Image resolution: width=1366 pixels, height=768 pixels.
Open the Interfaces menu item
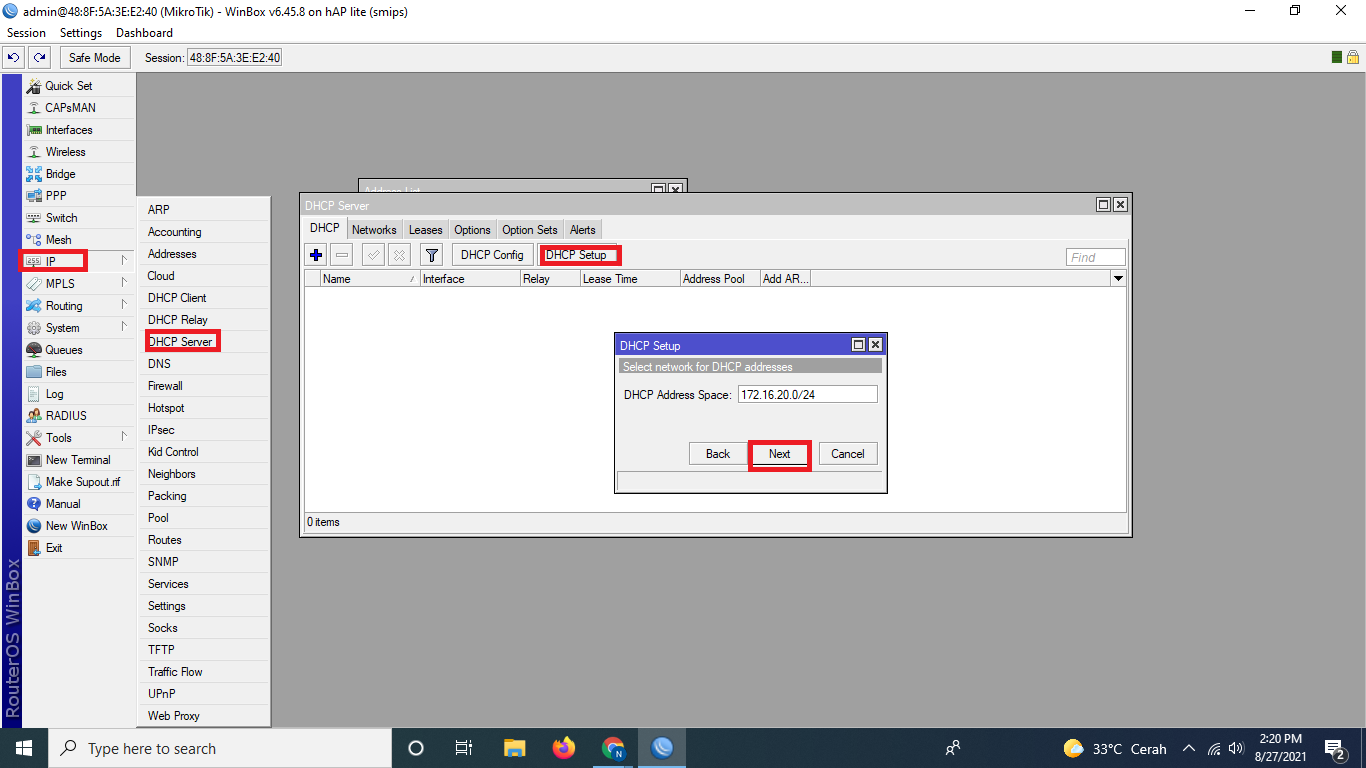(79, 130)
